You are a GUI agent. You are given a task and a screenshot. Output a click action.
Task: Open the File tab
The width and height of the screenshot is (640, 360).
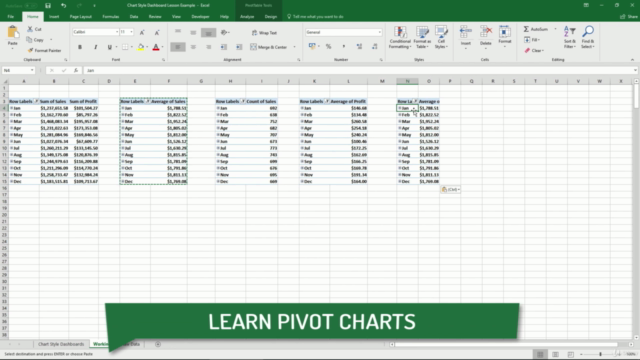coord(11,17)
